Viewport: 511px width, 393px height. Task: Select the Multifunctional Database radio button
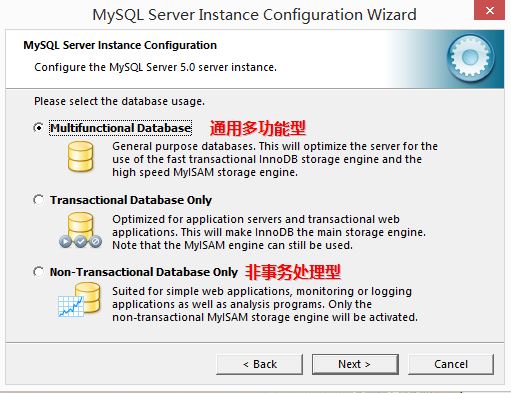[38, 128]
